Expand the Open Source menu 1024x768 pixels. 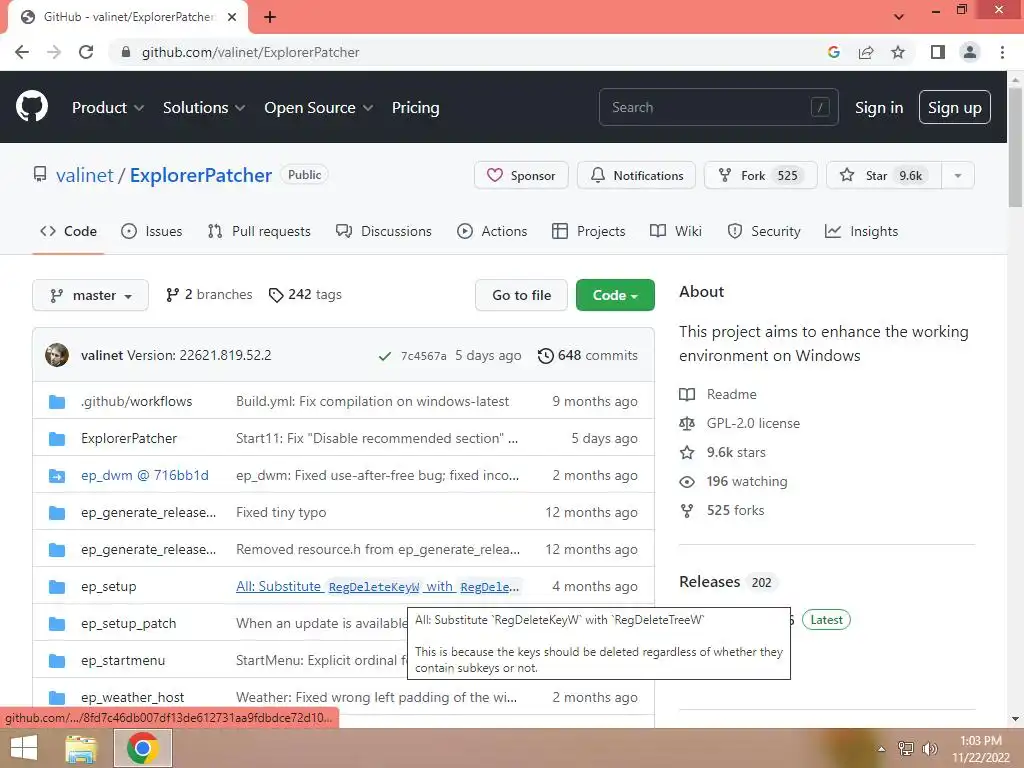click(x=319, y=108)
